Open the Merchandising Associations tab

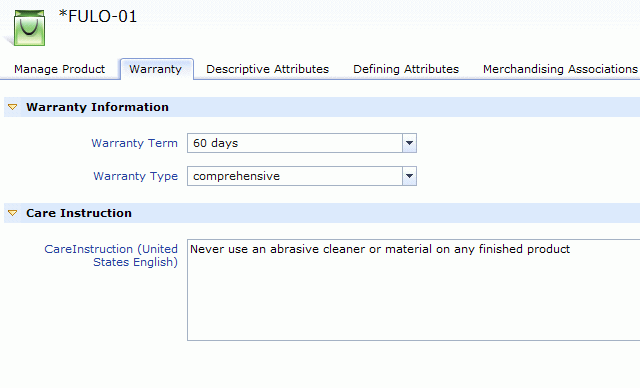tap(560, 69)
